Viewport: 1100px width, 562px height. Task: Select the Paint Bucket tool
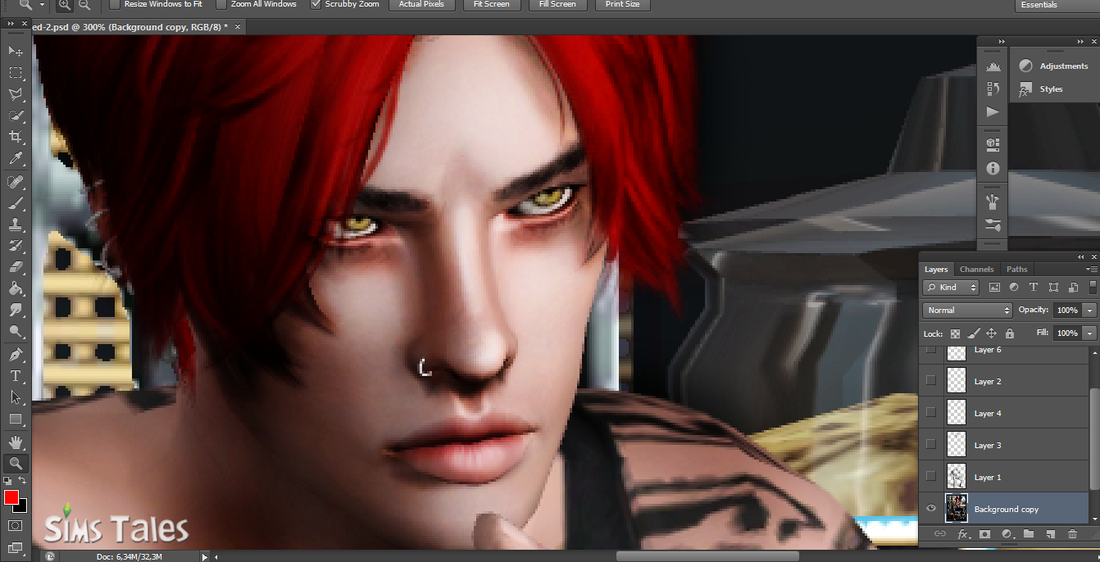pos(15,288)
